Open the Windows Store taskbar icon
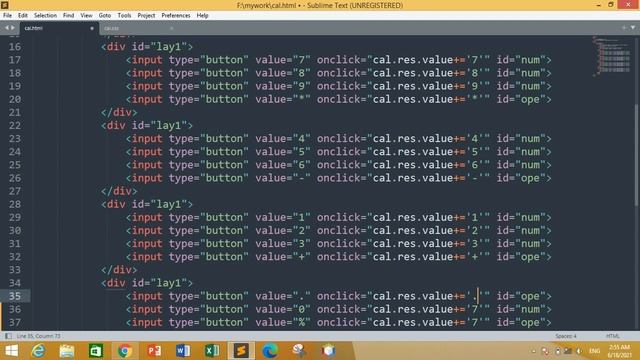 pos(96,351)
